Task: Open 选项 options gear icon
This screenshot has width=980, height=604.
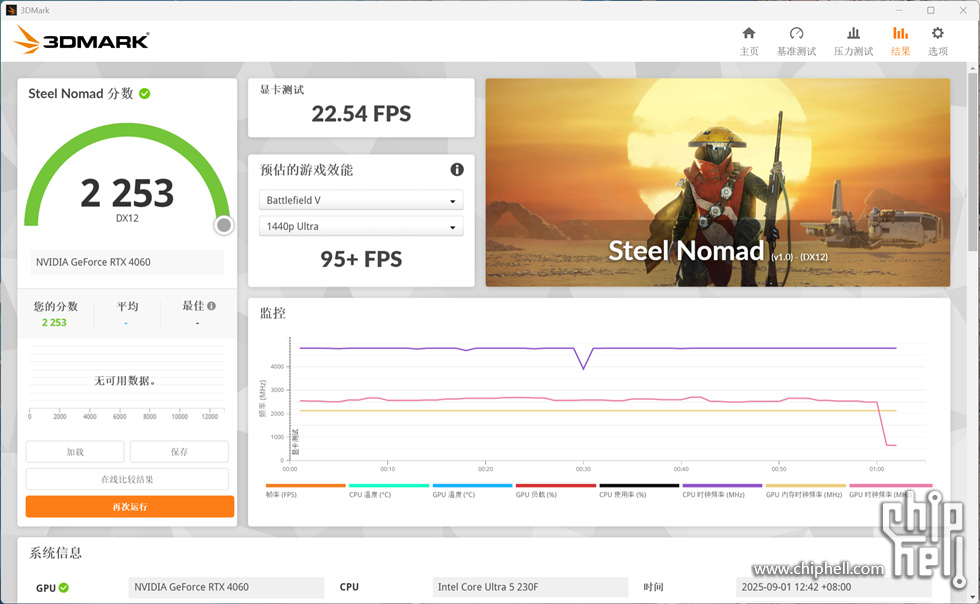Action: [x=938, y=41]
